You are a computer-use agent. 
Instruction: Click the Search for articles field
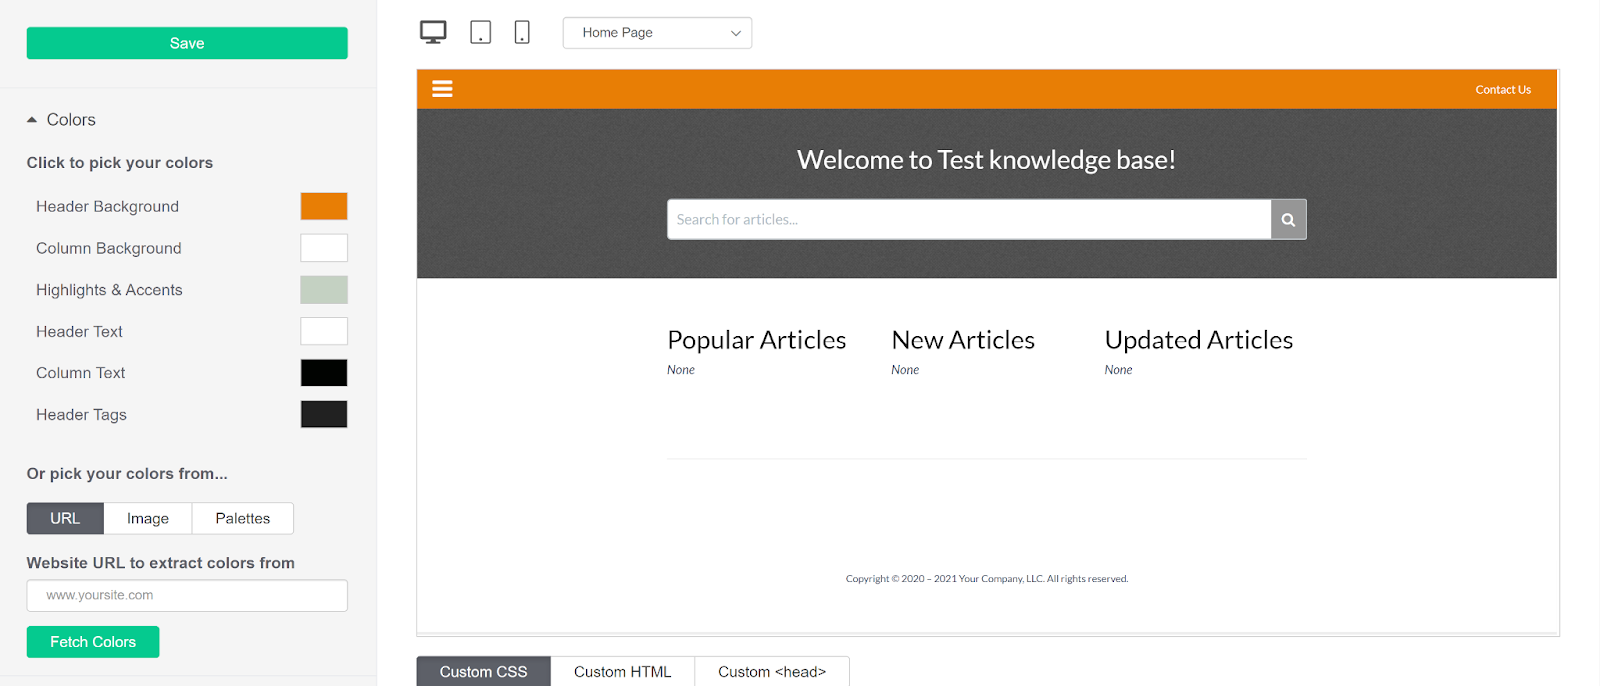968,220
